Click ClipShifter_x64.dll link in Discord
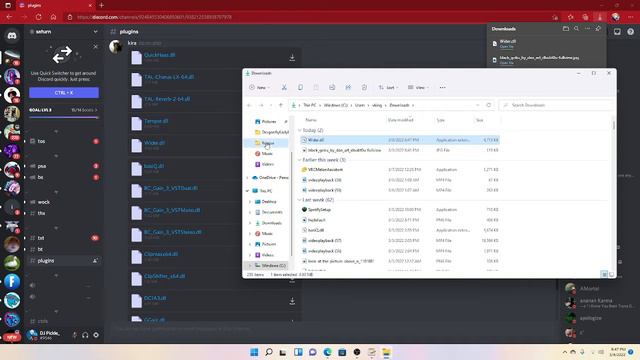 tap(164, 276)
